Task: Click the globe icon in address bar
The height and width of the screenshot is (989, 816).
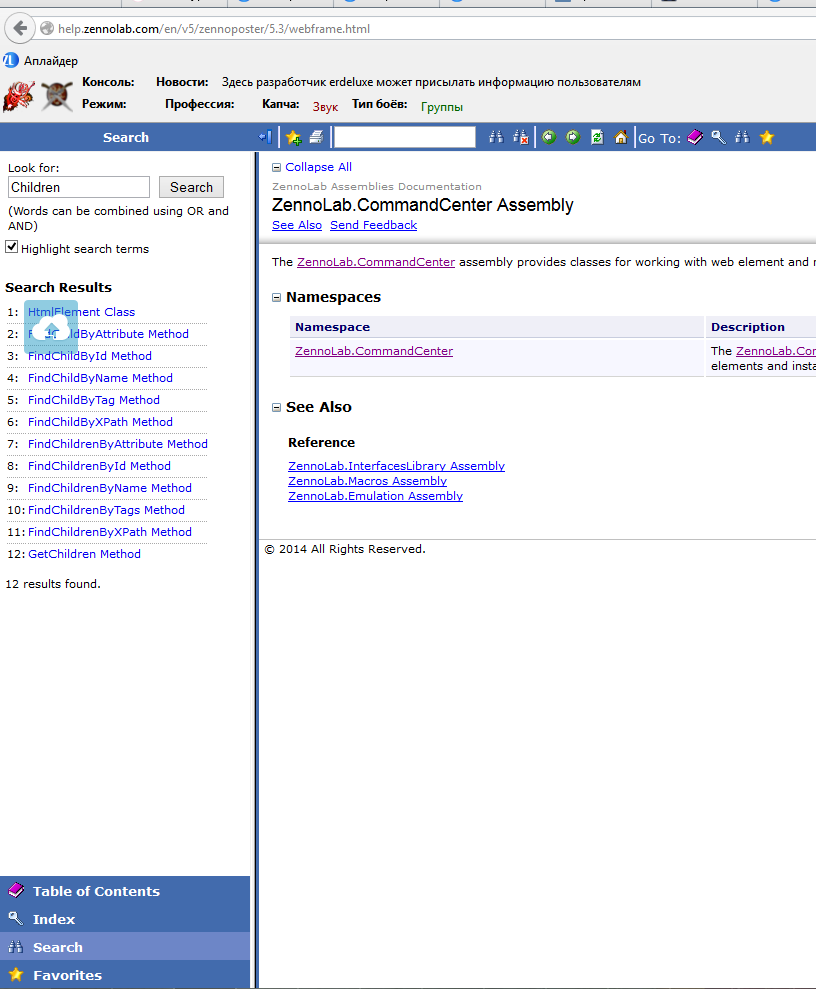Action: tap(47, 28)
